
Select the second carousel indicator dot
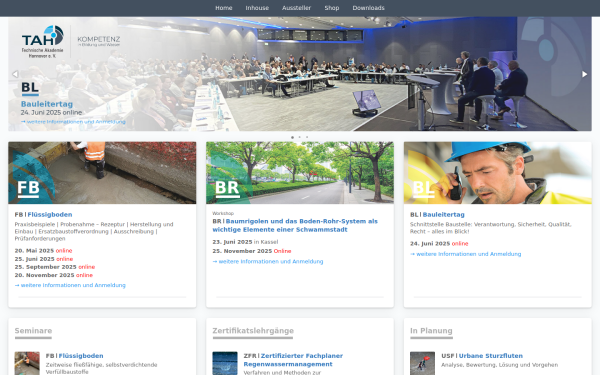coord(300,137)
